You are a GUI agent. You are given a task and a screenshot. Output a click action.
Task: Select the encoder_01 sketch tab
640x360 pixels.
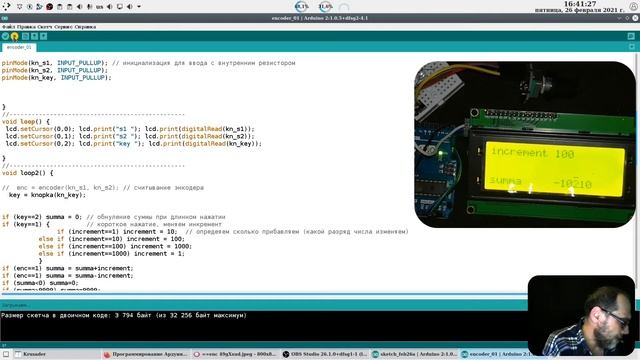click(19, 47)
